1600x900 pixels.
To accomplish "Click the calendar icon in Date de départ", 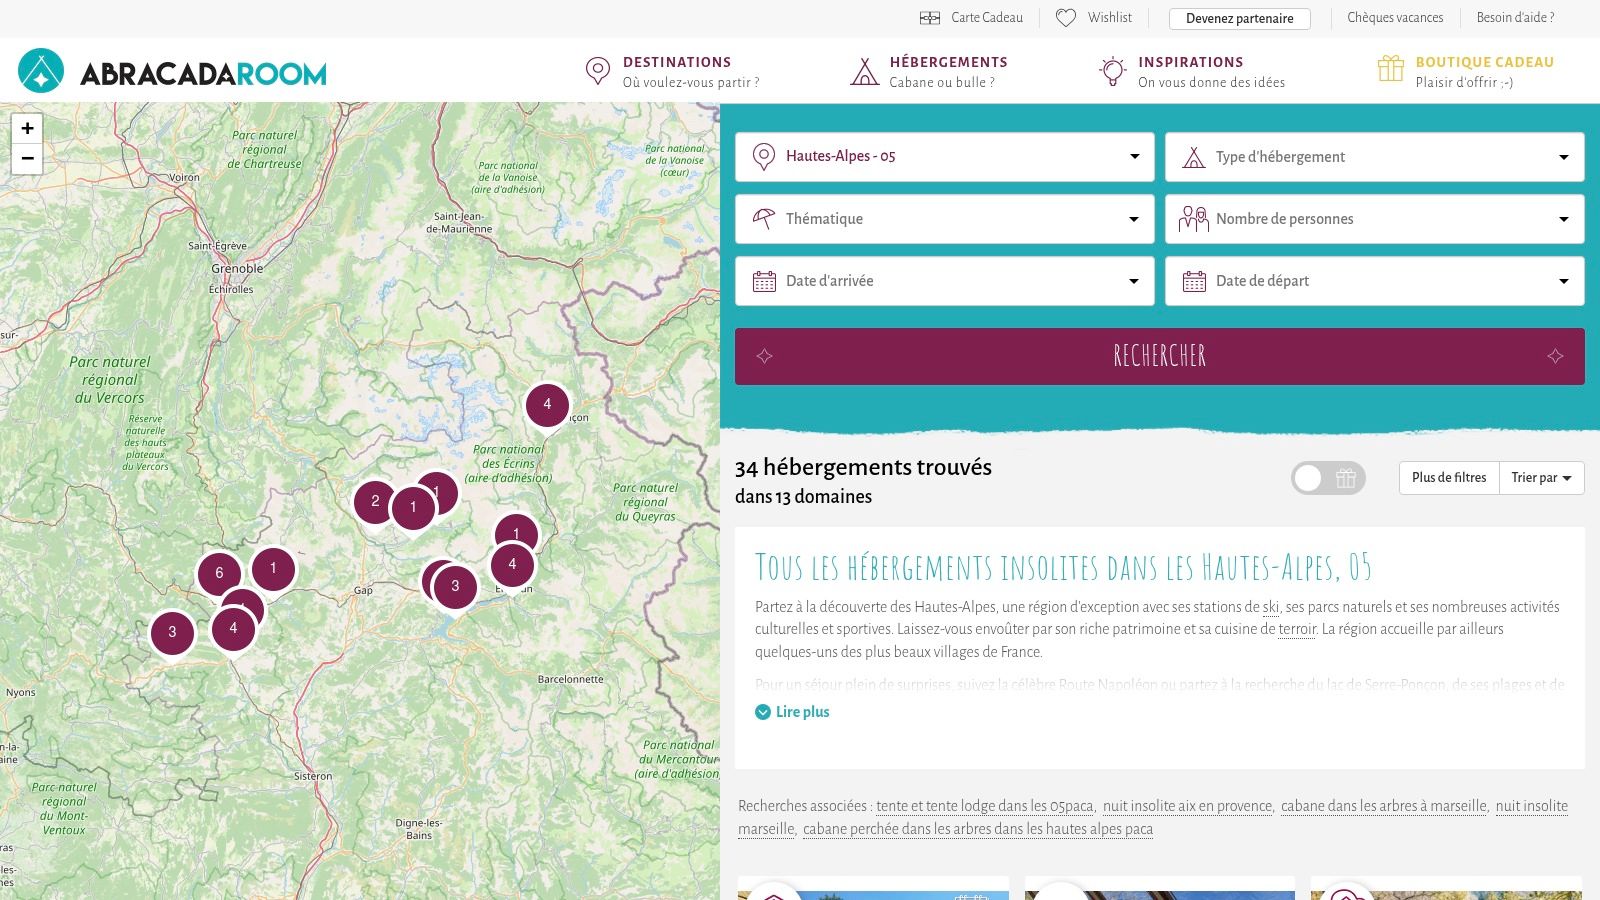I will pos(1194,281).
